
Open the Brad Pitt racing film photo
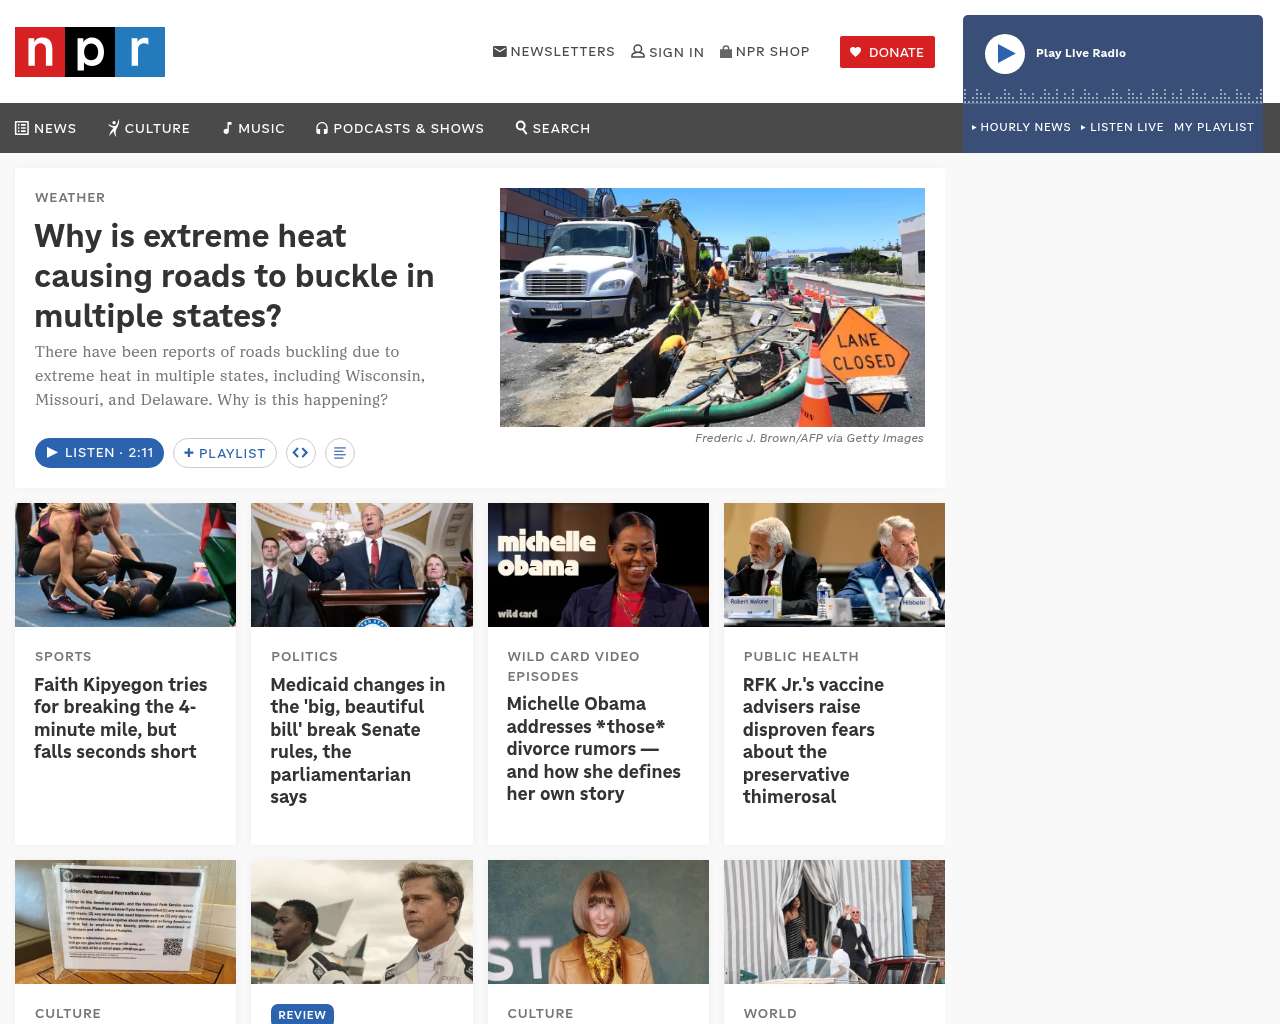pyautogui.click(x=362, y=922)
